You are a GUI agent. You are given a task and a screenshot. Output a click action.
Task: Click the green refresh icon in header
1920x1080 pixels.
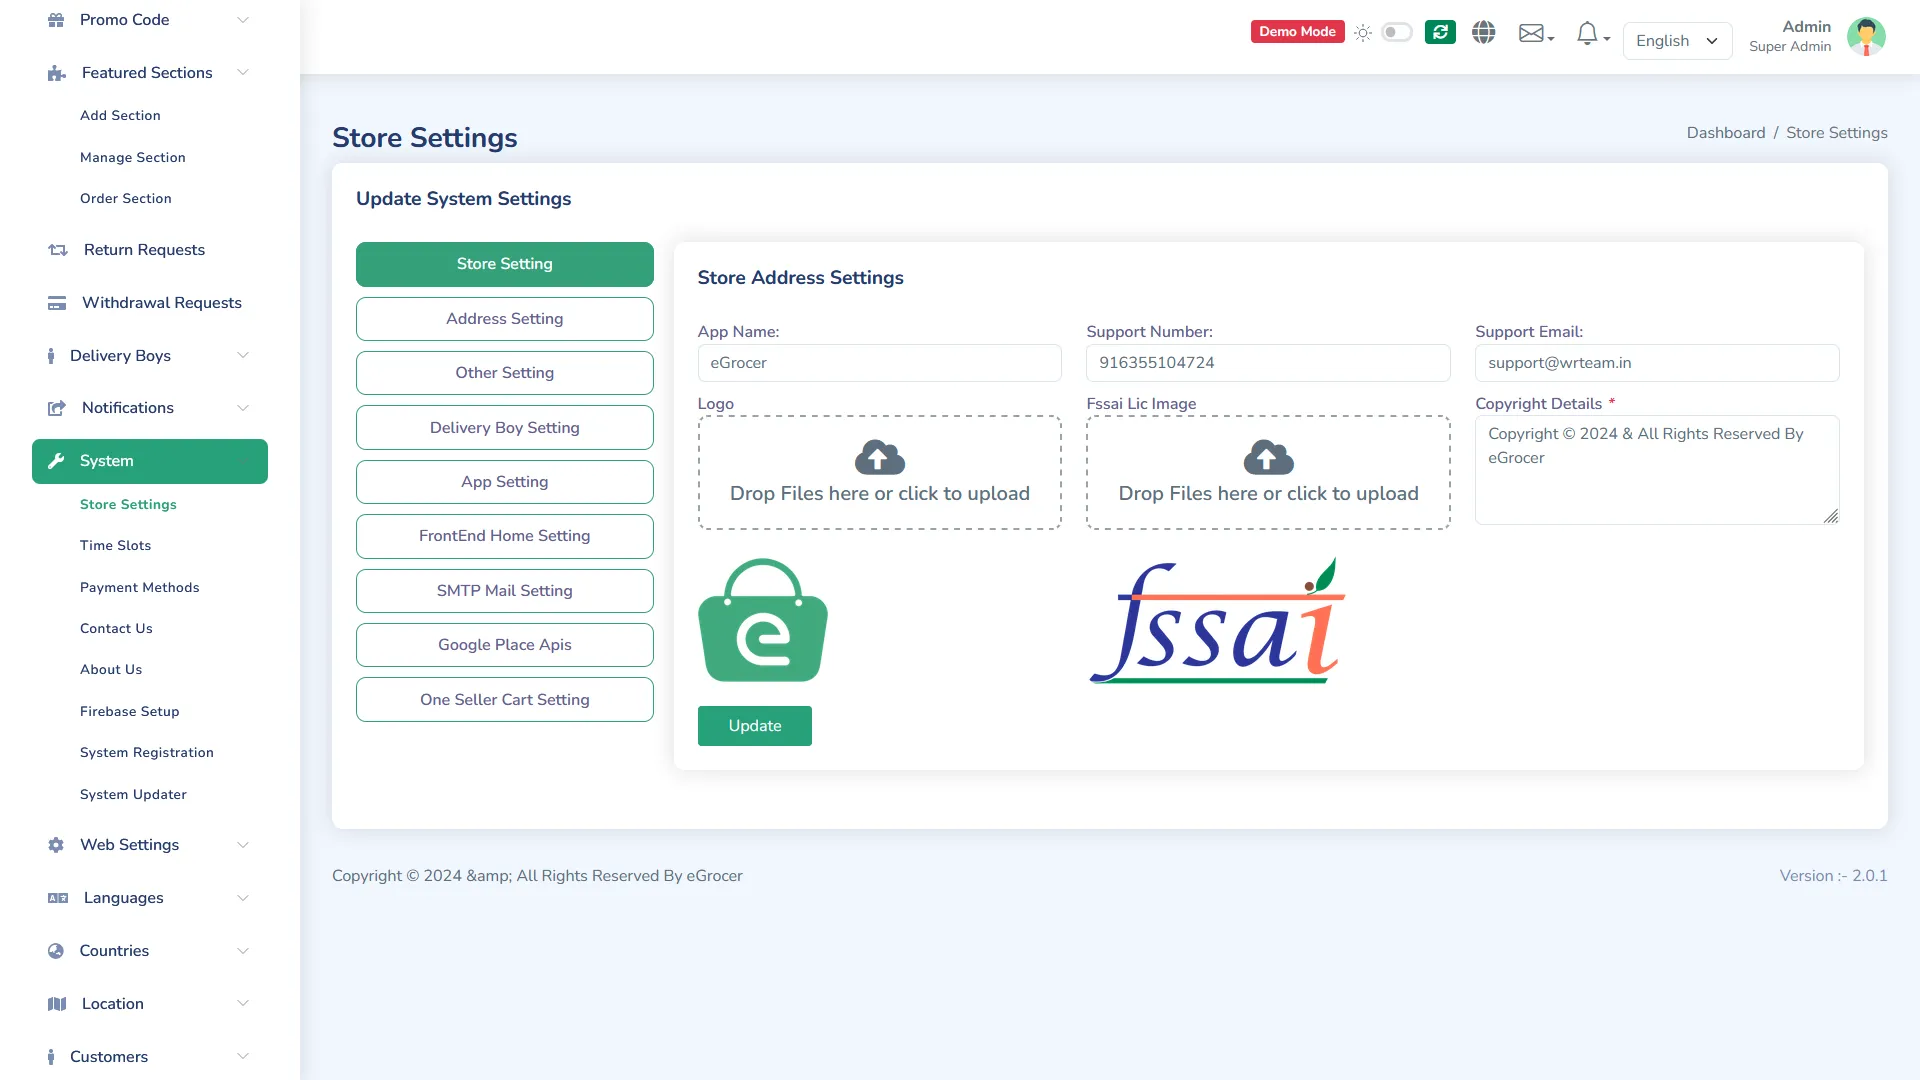(x=1440, y=32)
